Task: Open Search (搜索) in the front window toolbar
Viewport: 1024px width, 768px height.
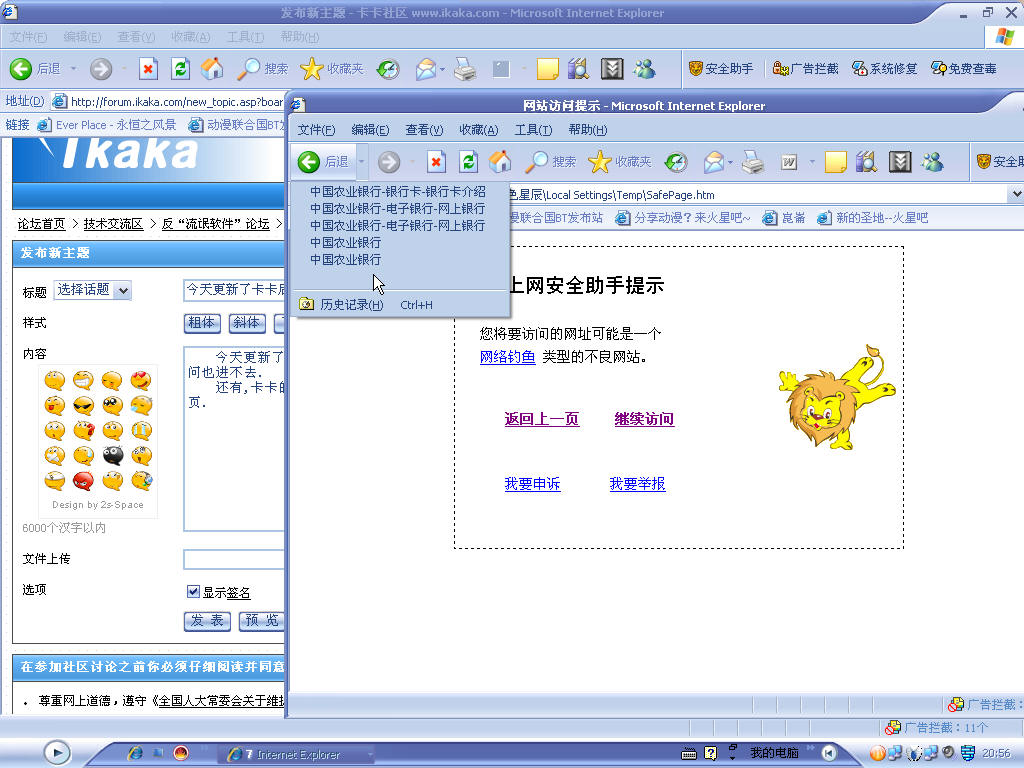Action: pos(550,161)
